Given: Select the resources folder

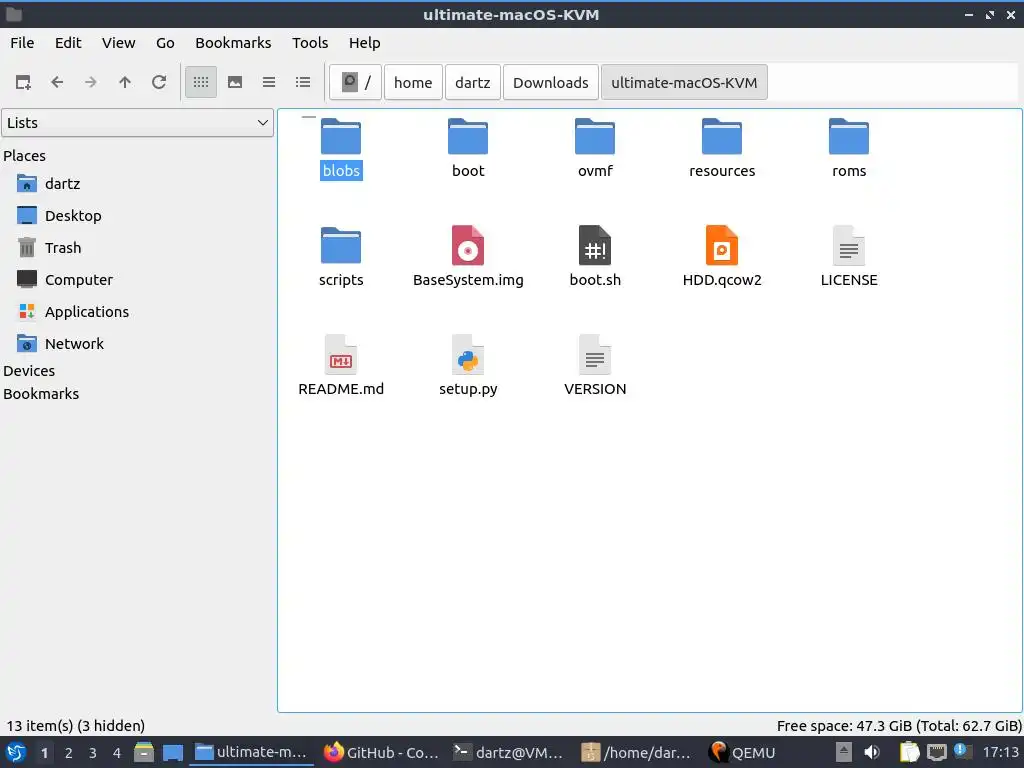Looking at the screenshot, I should [x=722, y=148].
